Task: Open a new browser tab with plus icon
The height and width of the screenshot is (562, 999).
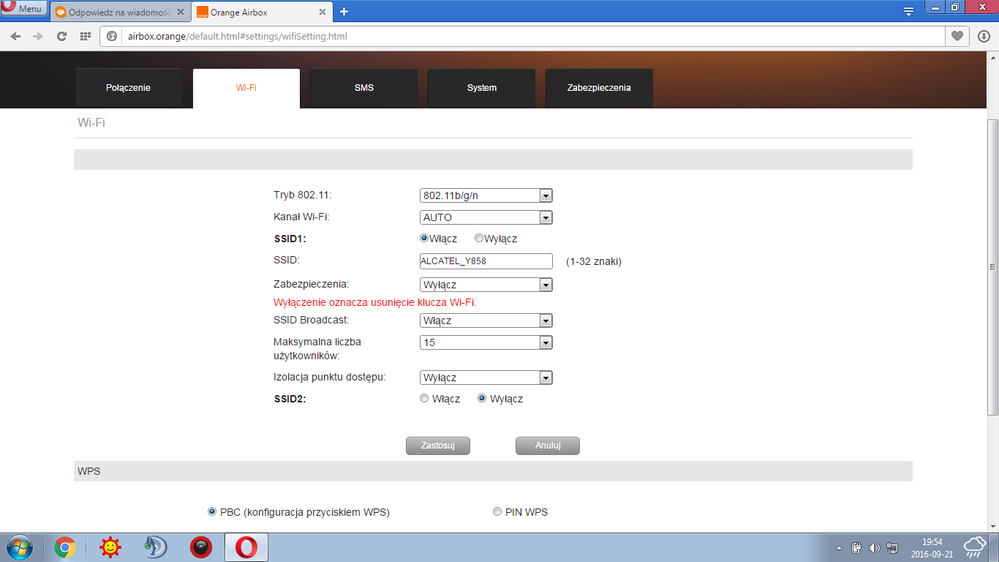Action: 344,12
